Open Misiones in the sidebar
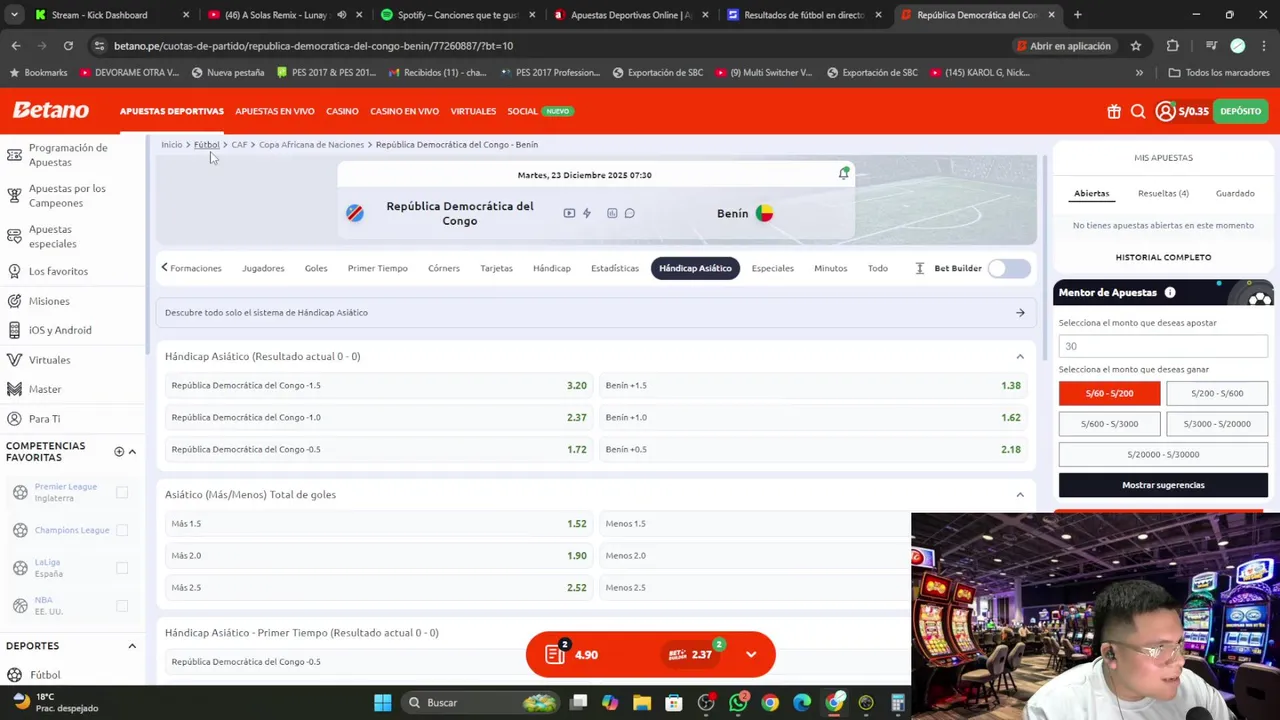The image size is (1280, 720). pos(49,301)
